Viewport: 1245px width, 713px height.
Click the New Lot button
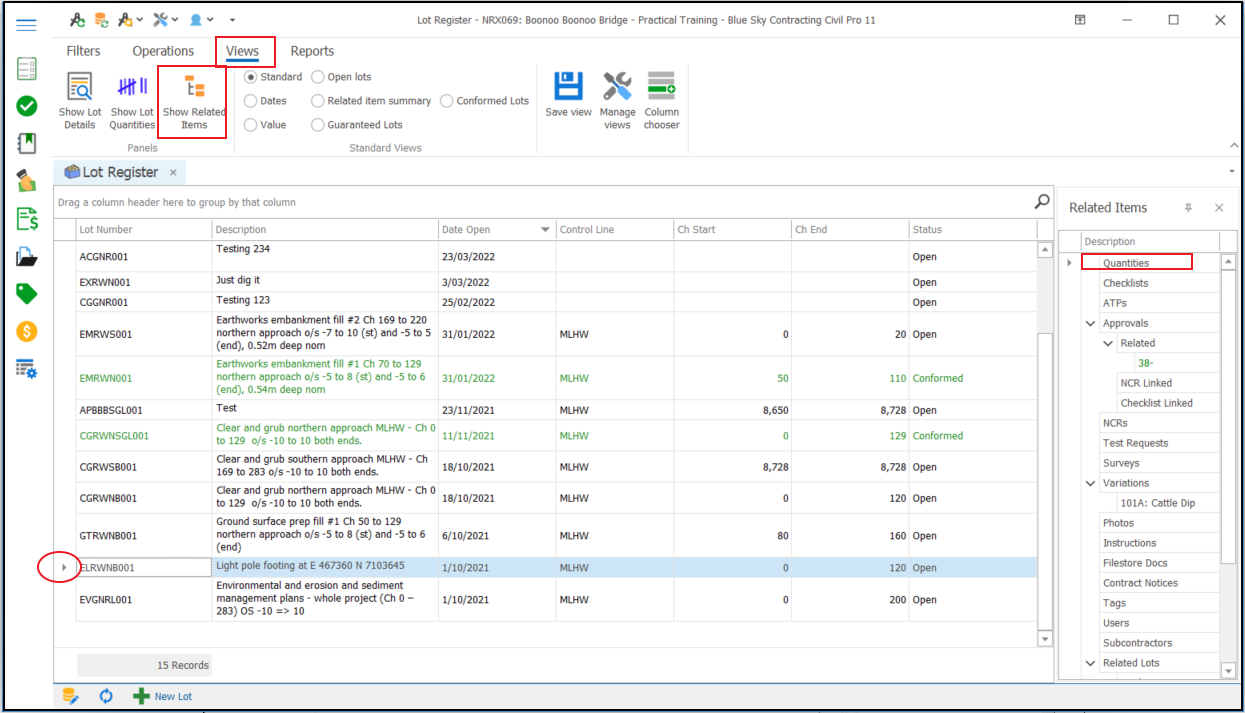point(163,696)
